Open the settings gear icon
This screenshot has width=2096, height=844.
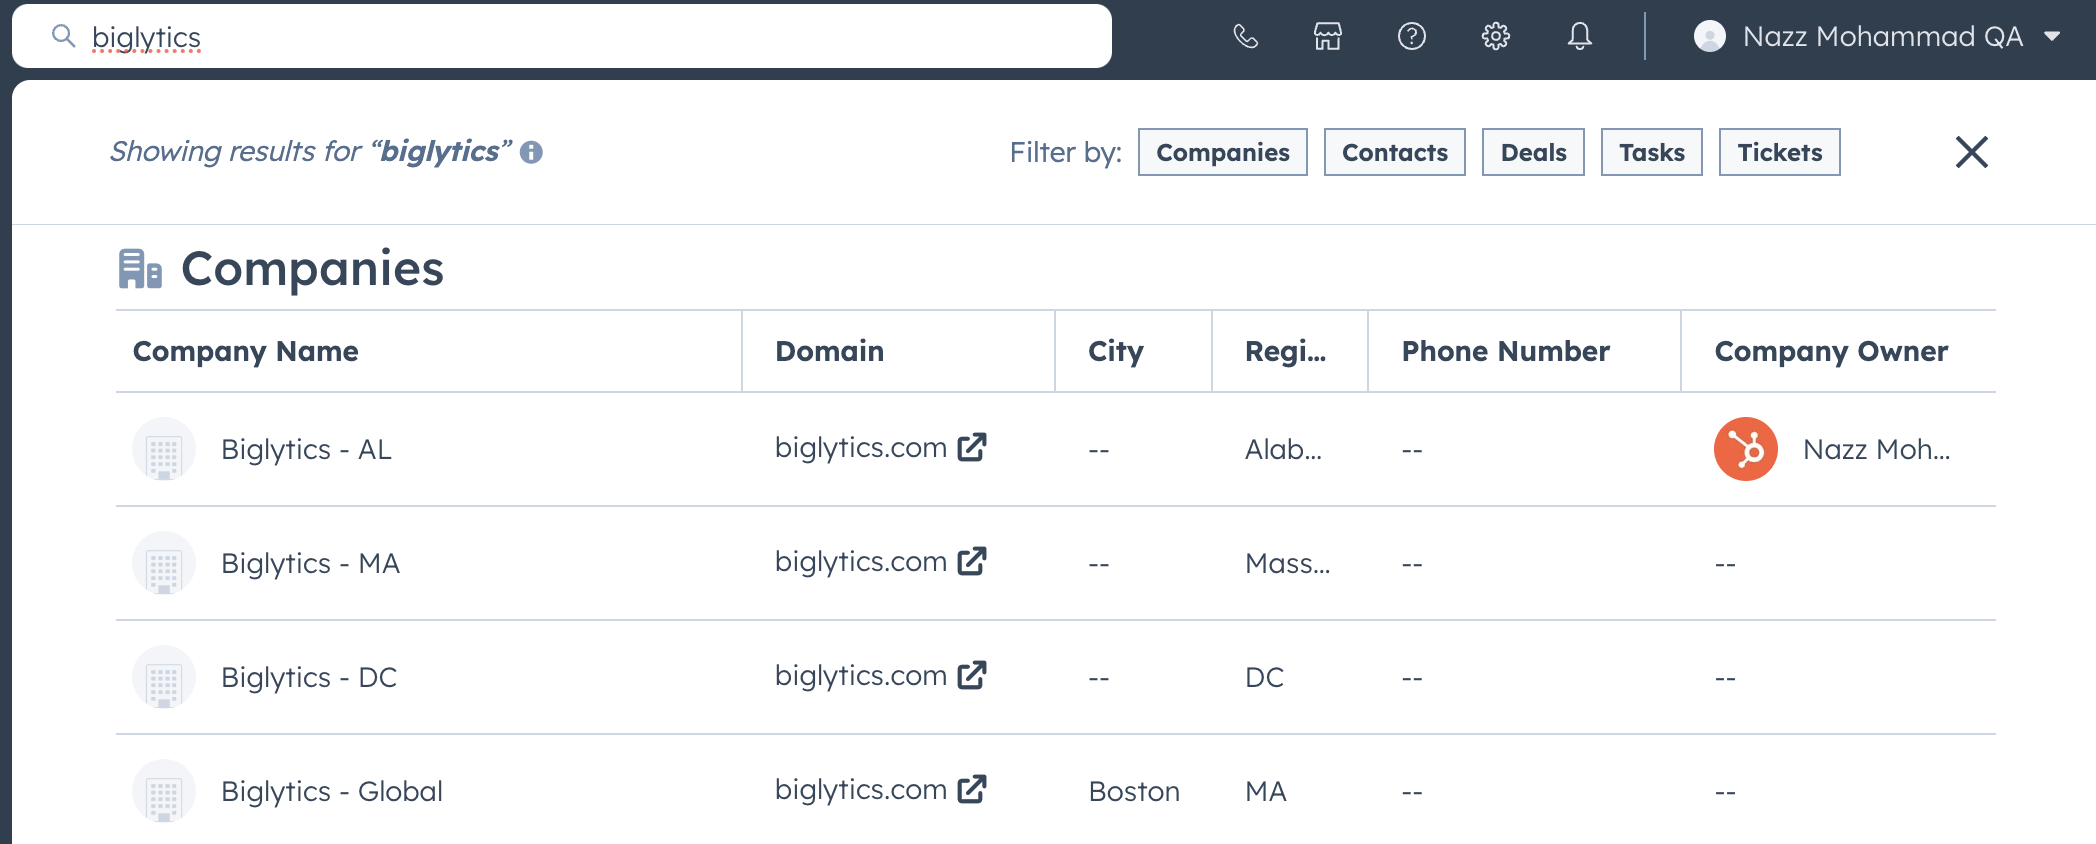[x=1495, y=37]
